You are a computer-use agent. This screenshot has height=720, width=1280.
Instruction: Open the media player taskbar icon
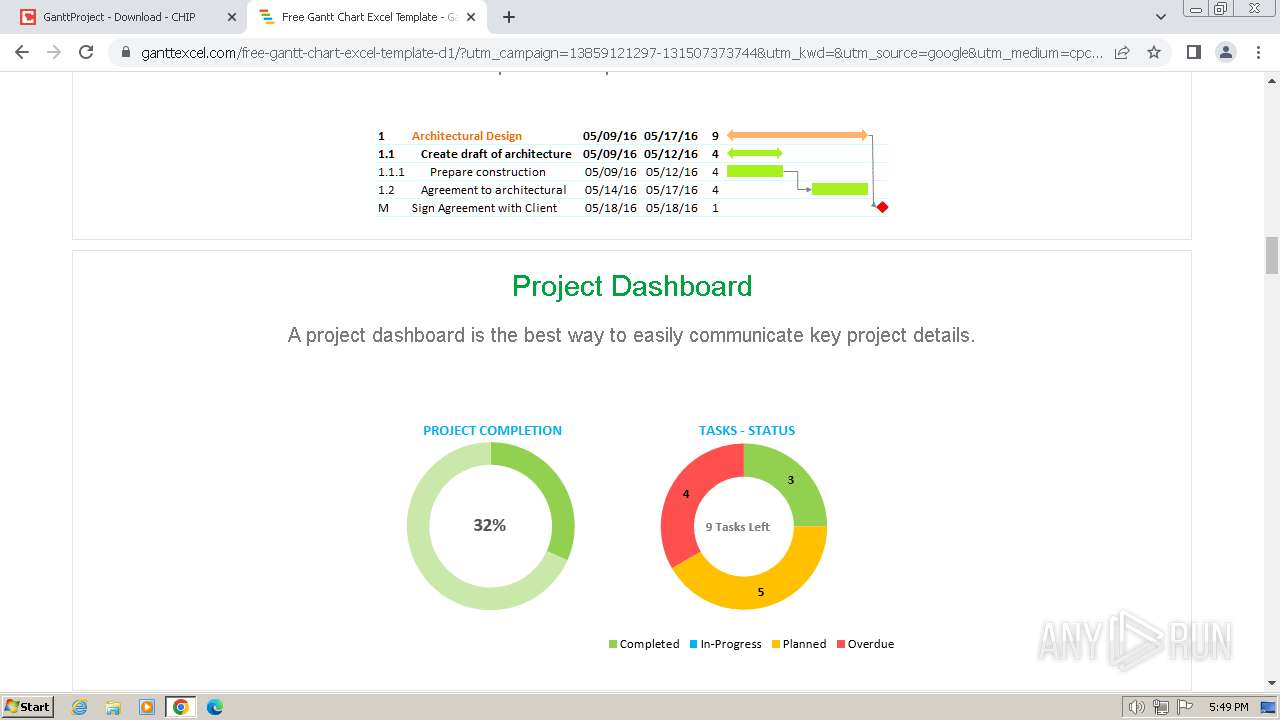pyautogui.click(x=147, y=707)
